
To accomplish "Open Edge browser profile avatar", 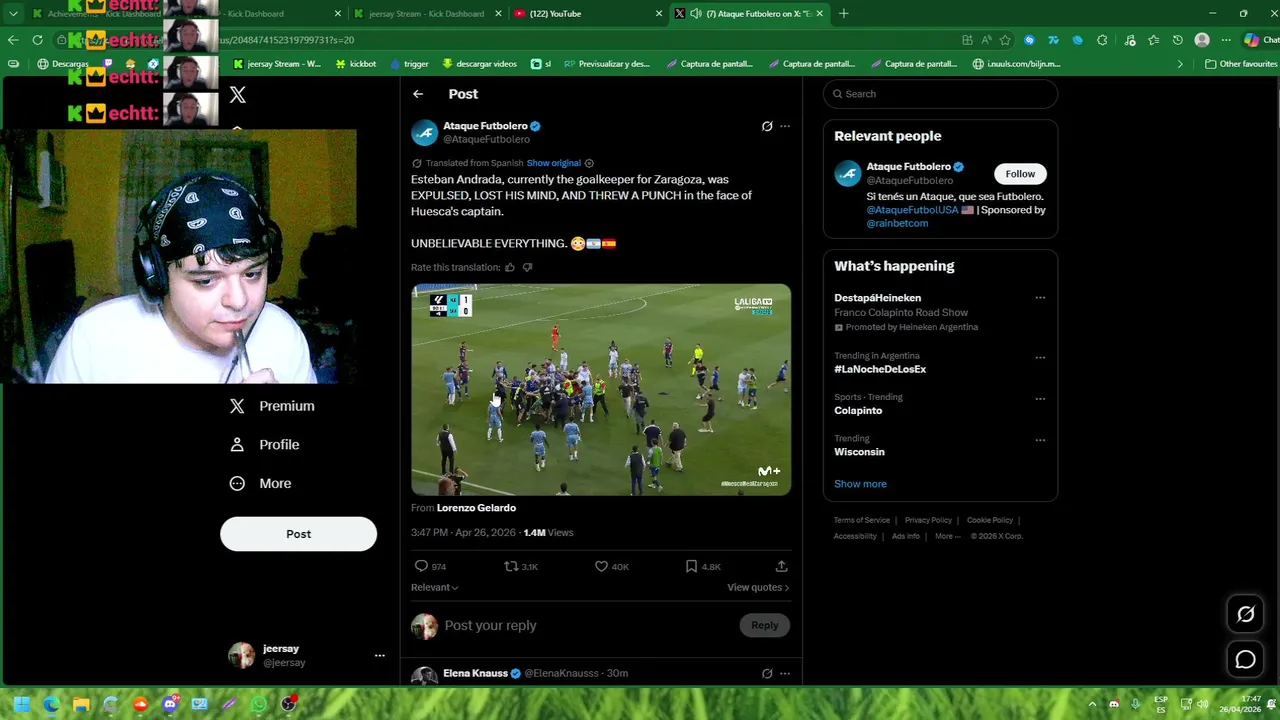I will click(1202, 40).
